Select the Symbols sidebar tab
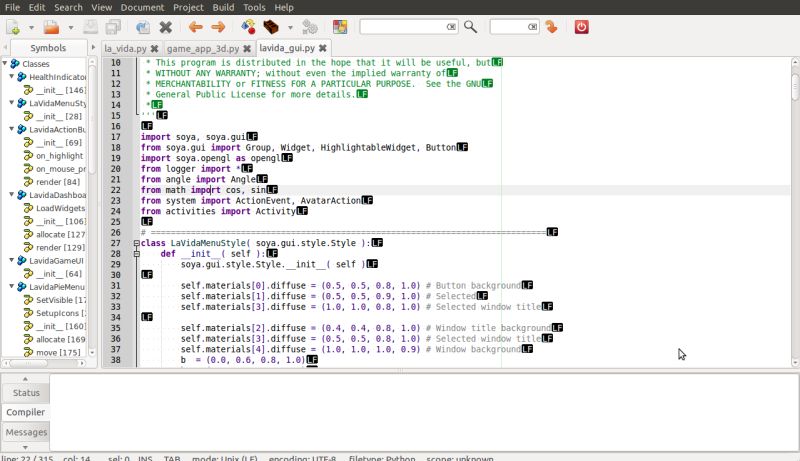The height and width of the screenshot is (461, 800). [x=48, y=48]
